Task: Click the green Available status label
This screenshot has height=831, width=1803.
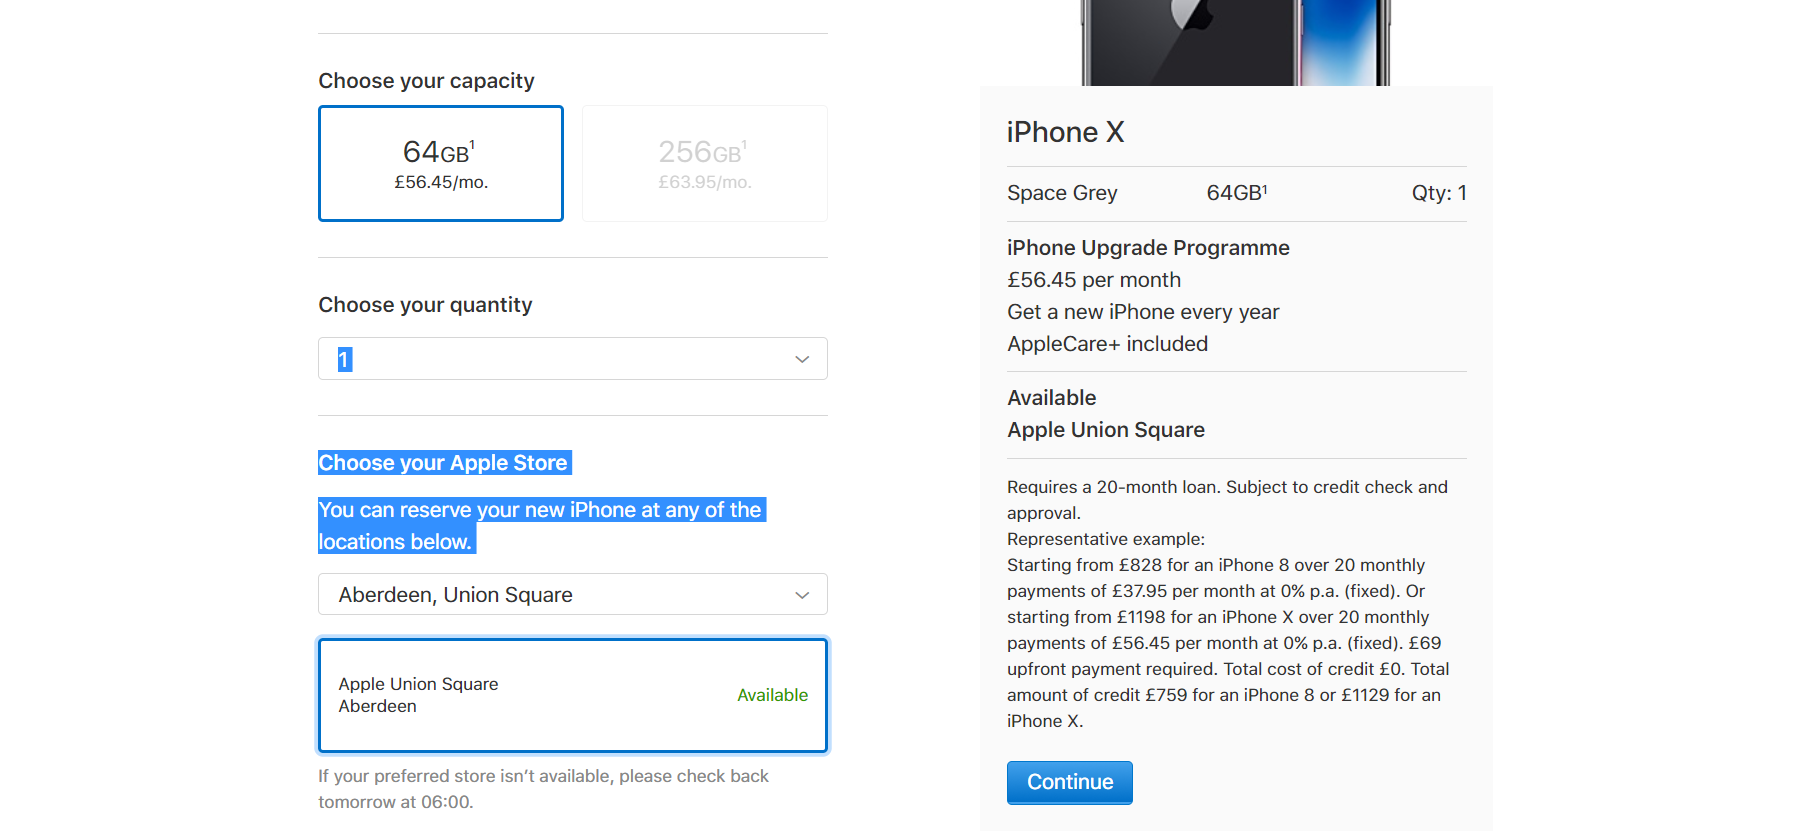Action: click(x=772, y=695)
